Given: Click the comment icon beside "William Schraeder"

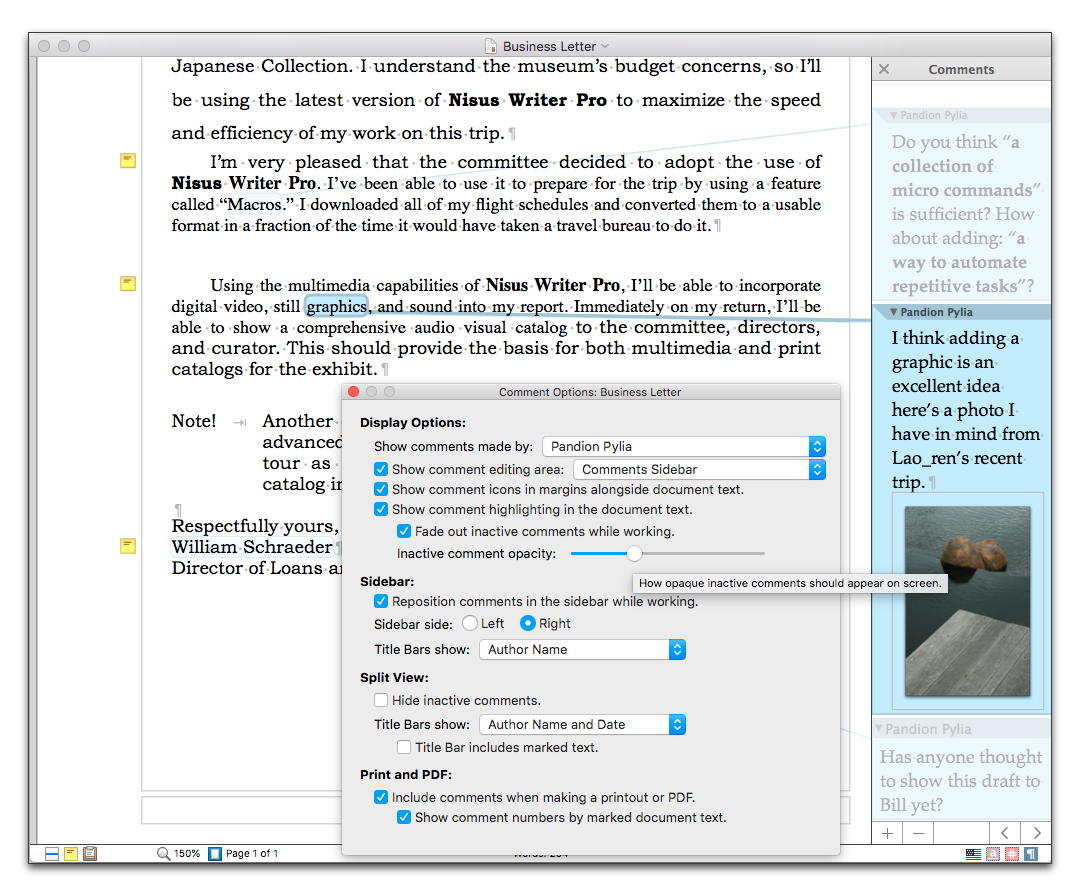Looking at the screenshot, I should [128, 545].
